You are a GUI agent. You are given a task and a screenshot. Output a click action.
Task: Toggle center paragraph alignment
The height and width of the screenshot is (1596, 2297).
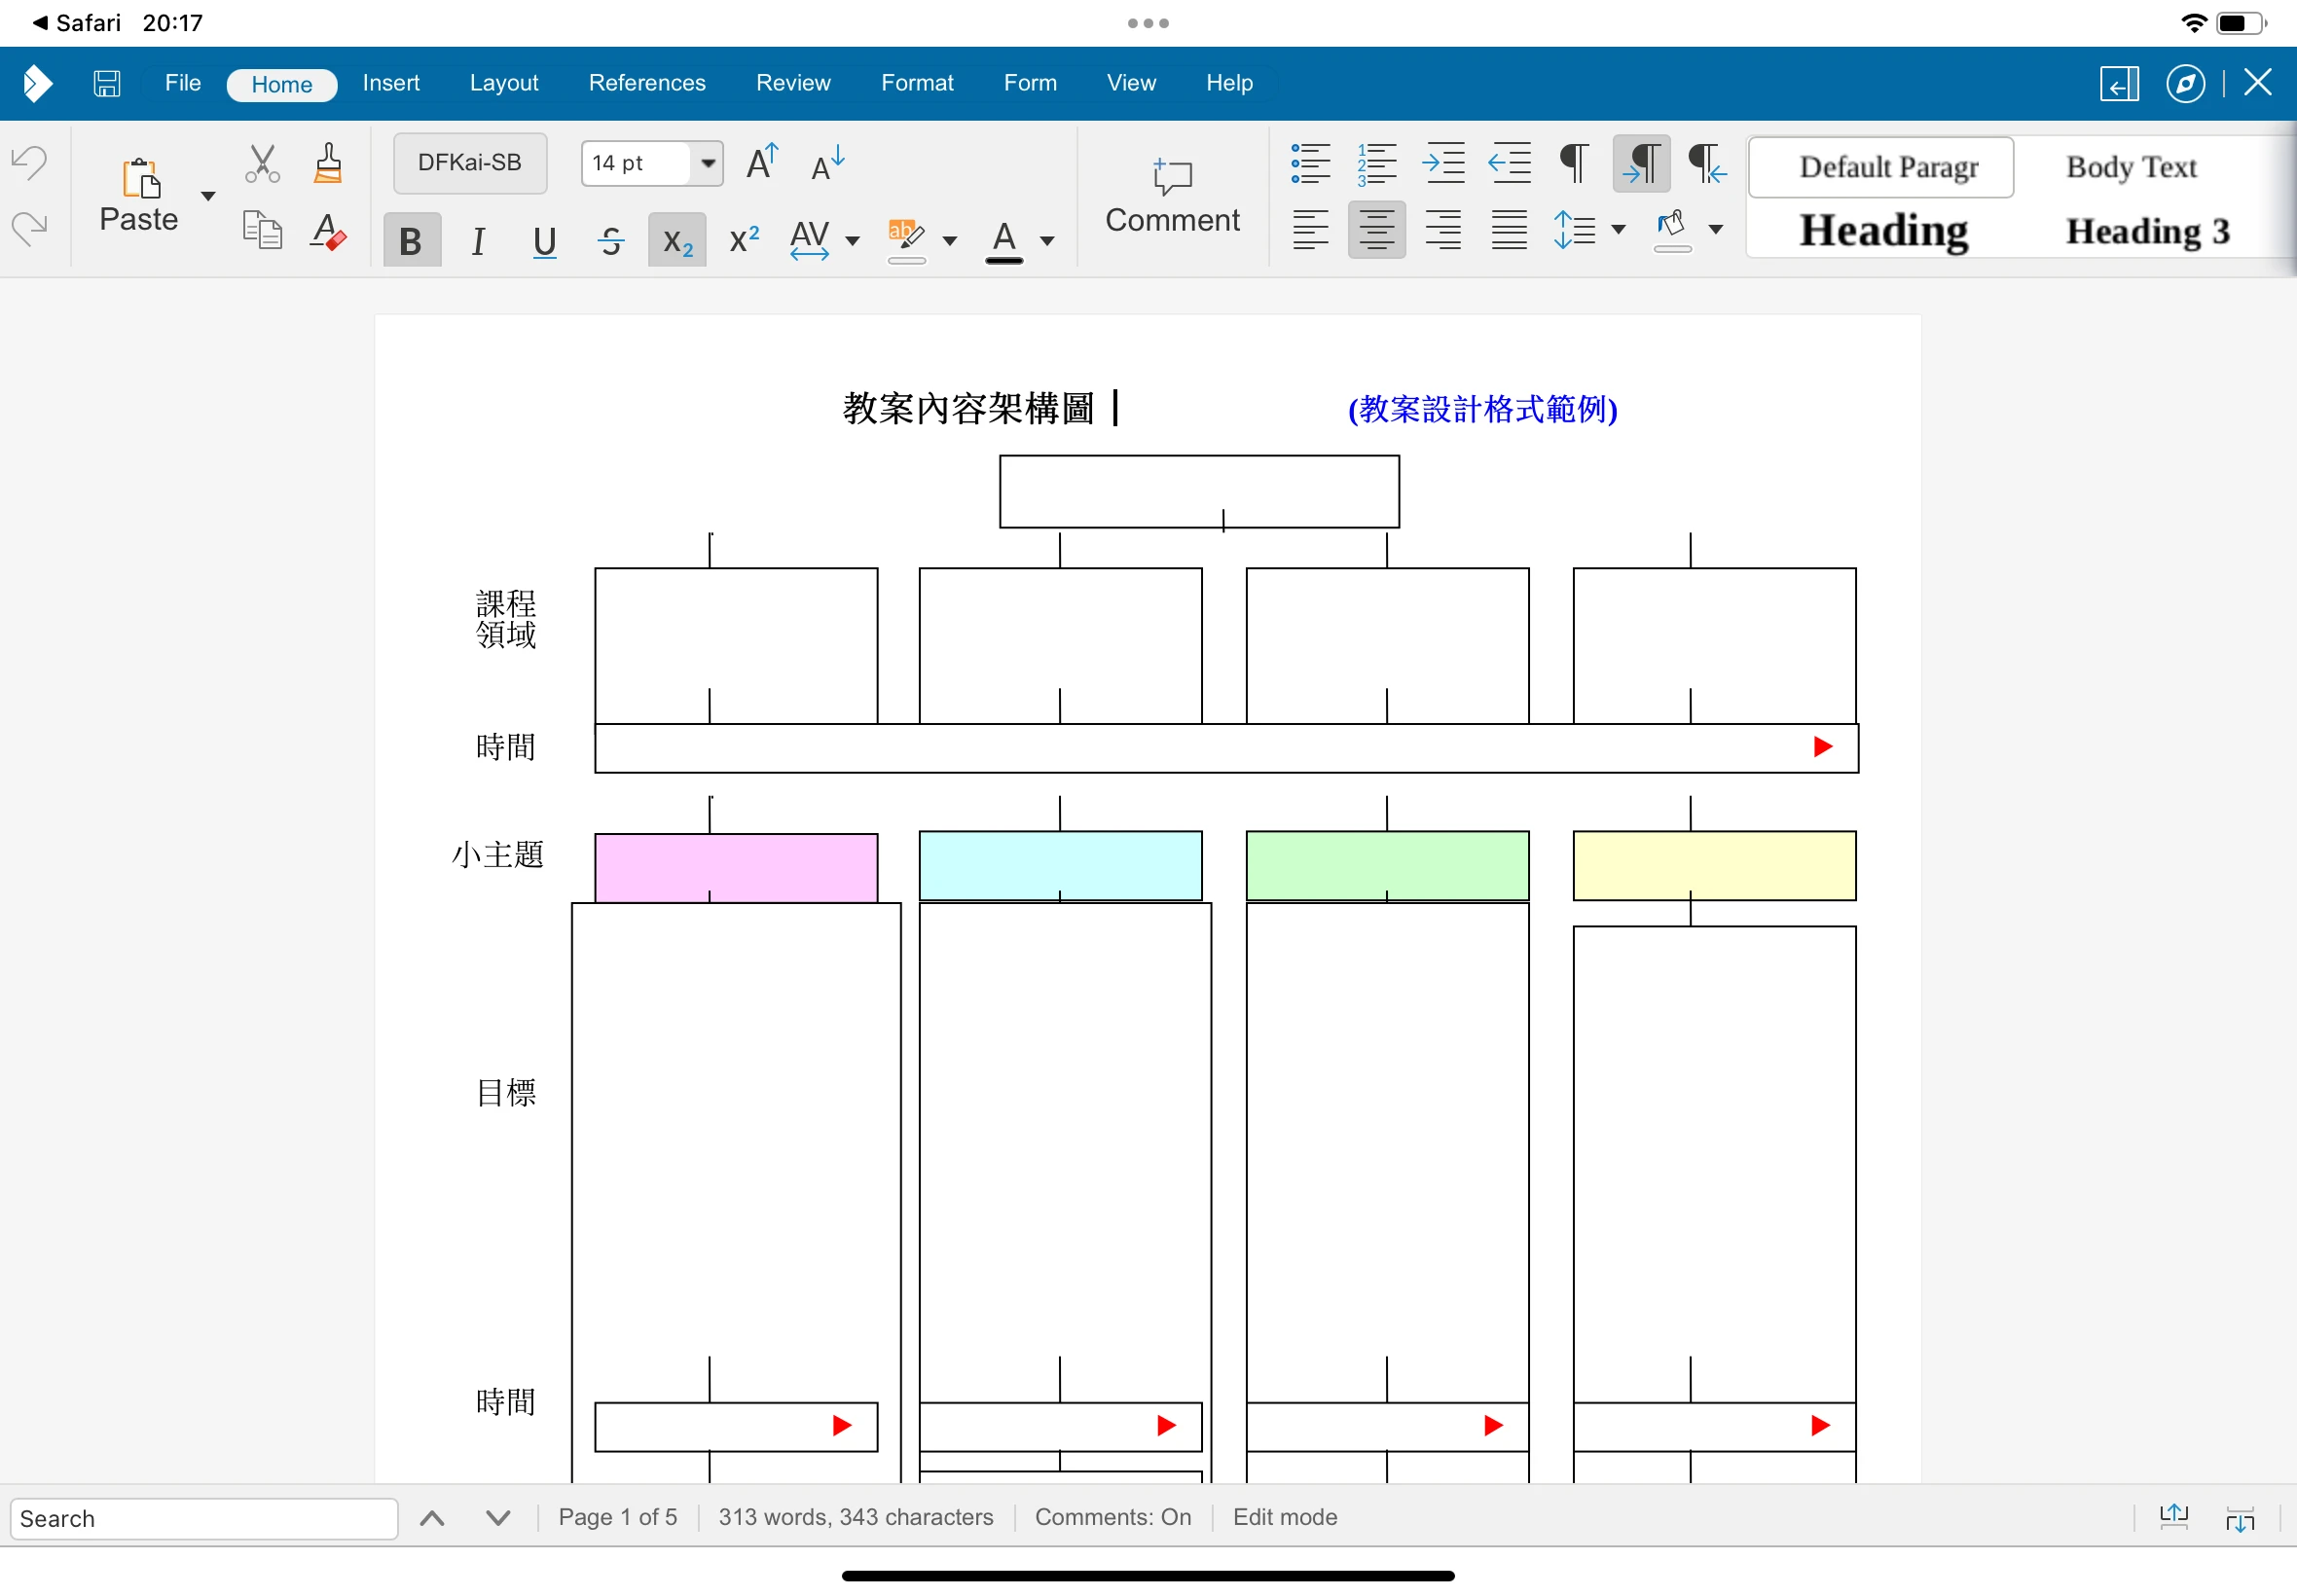pos(1376,231)
